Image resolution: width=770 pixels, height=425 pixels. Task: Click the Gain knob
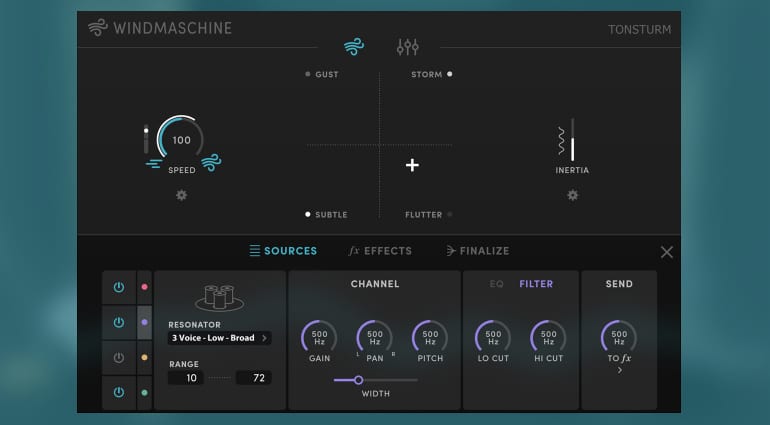click(x=319, y=338)
